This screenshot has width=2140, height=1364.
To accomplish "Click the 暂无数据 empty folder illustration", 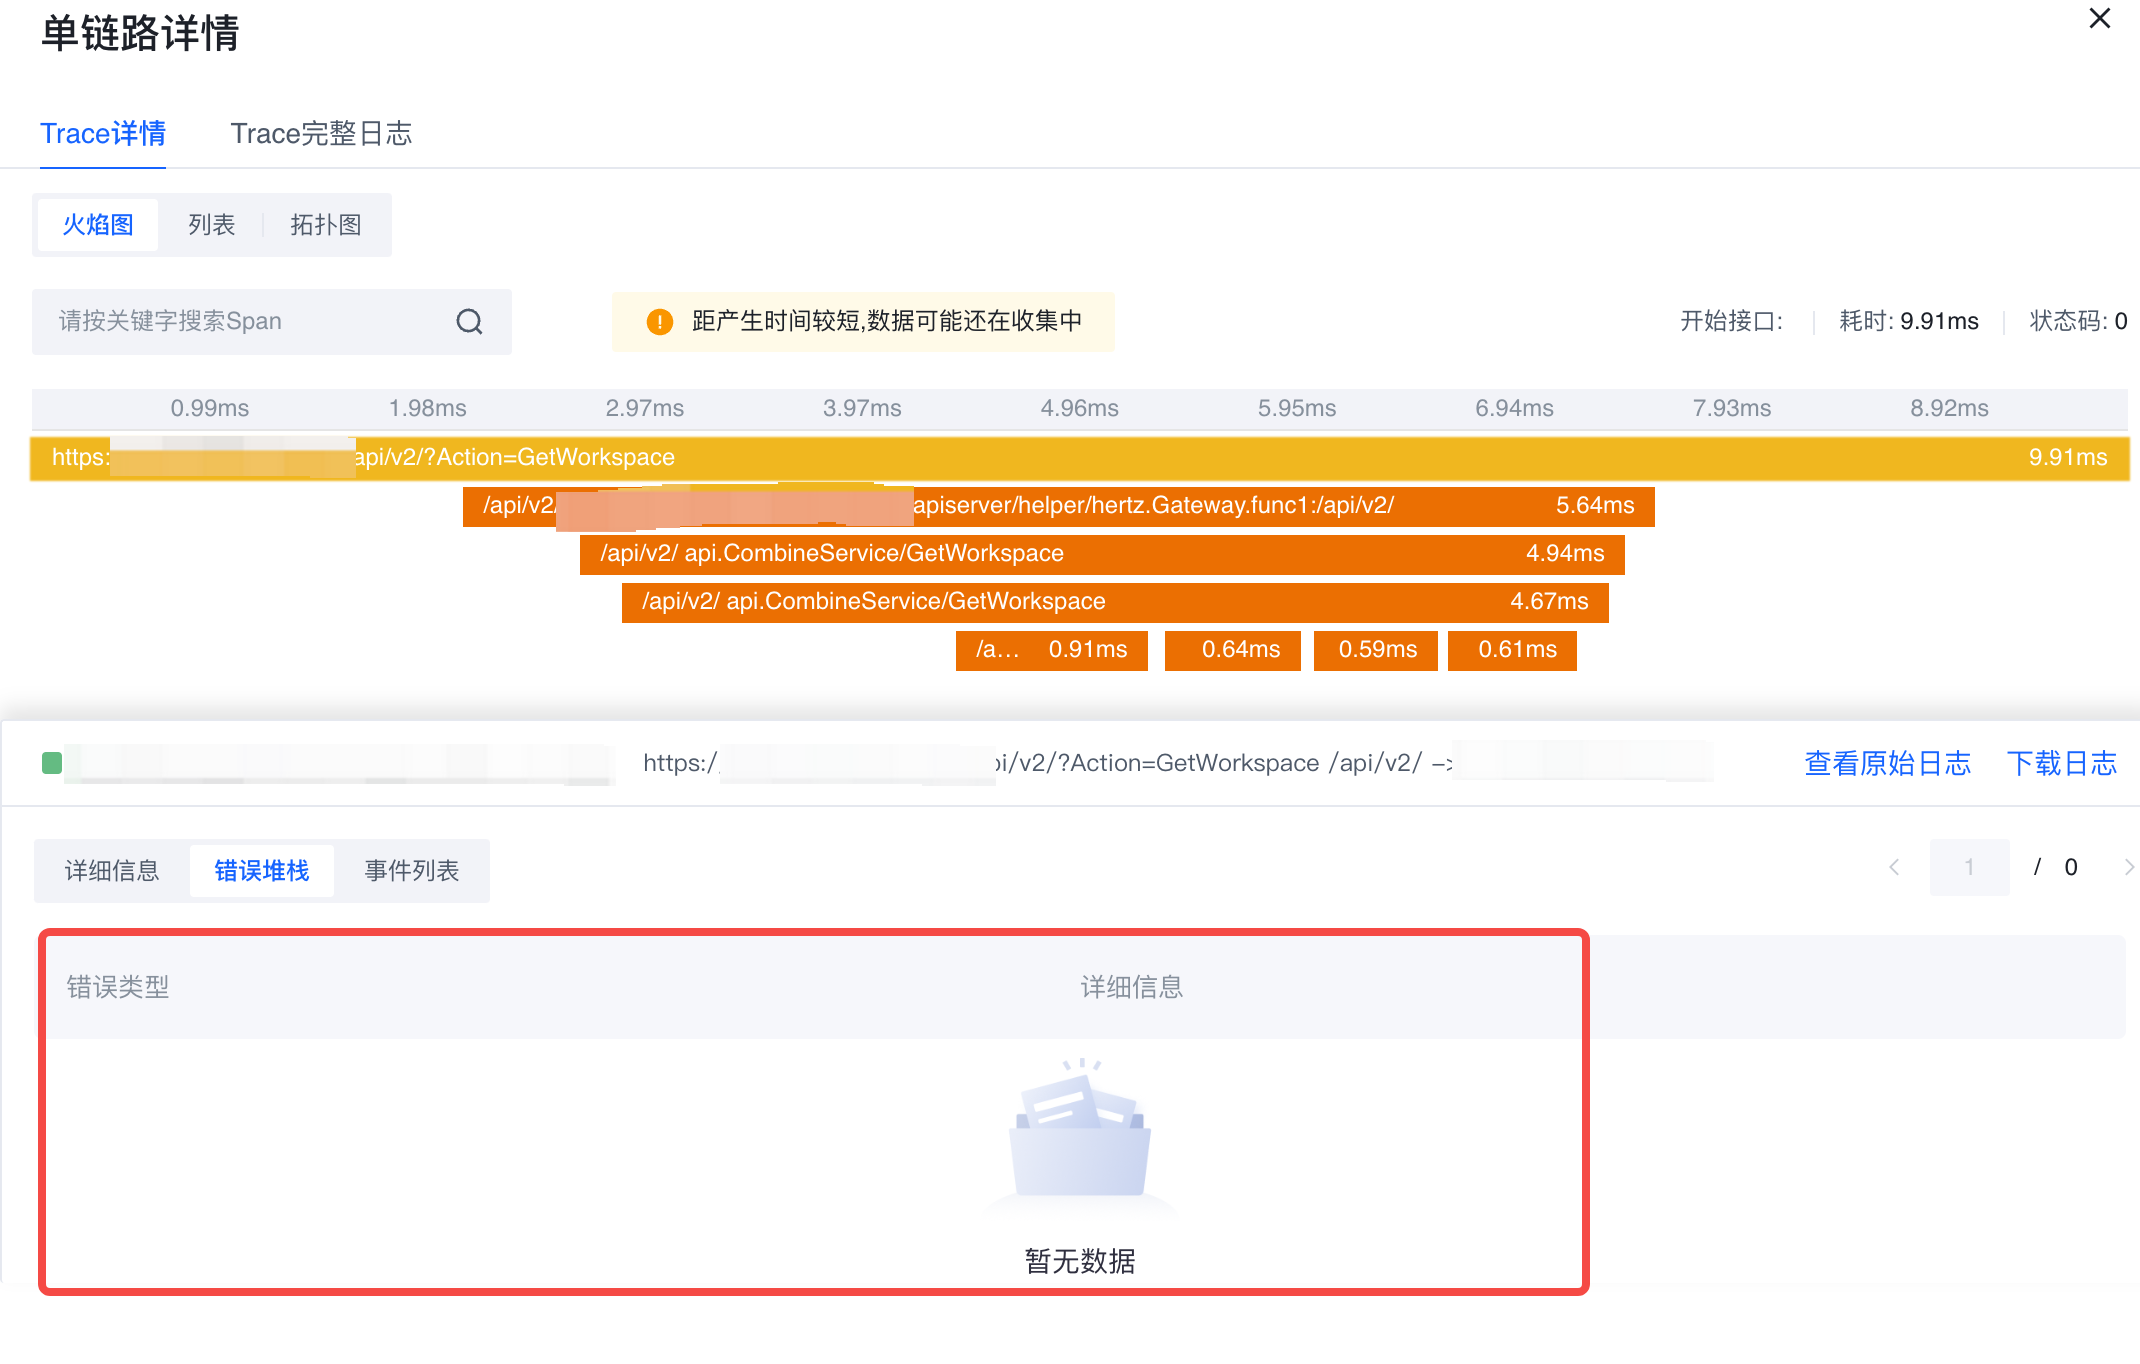I will [x=1080, y=1140].
